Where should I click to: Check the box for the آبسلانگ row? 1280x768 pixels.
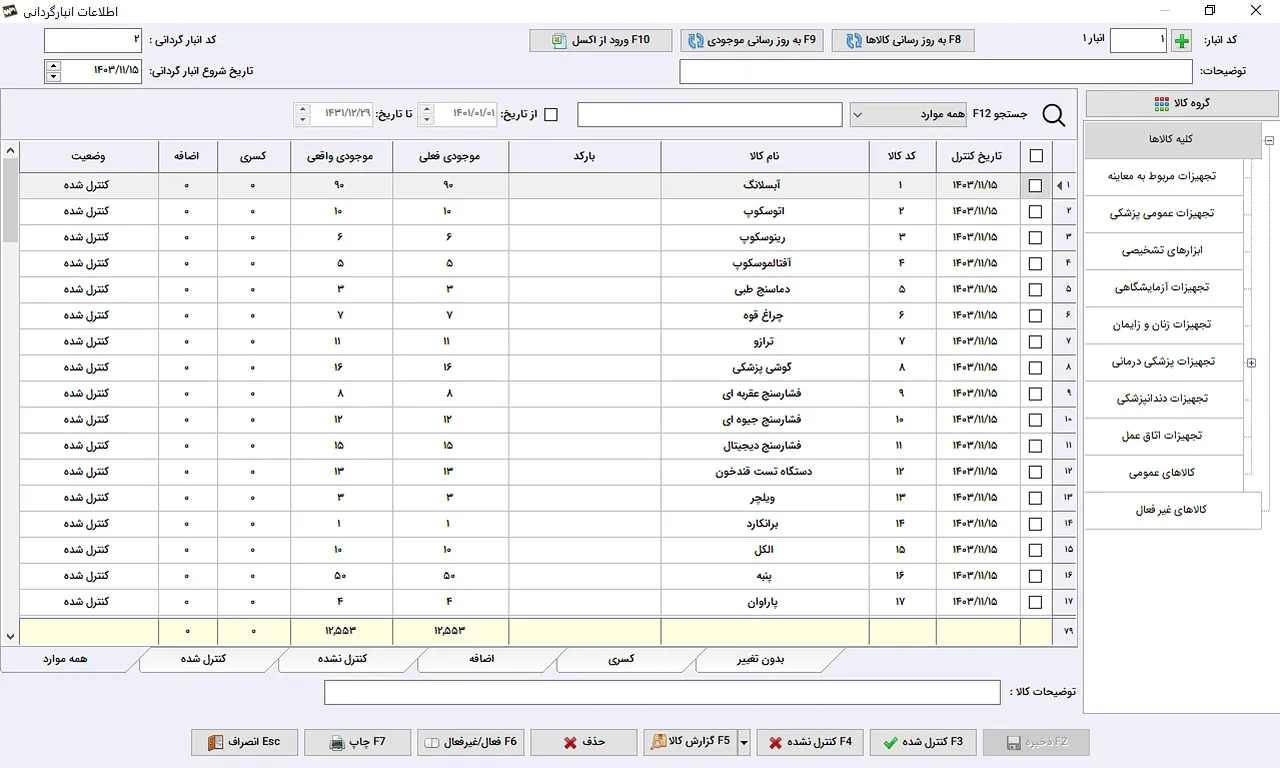[1035, 186]
